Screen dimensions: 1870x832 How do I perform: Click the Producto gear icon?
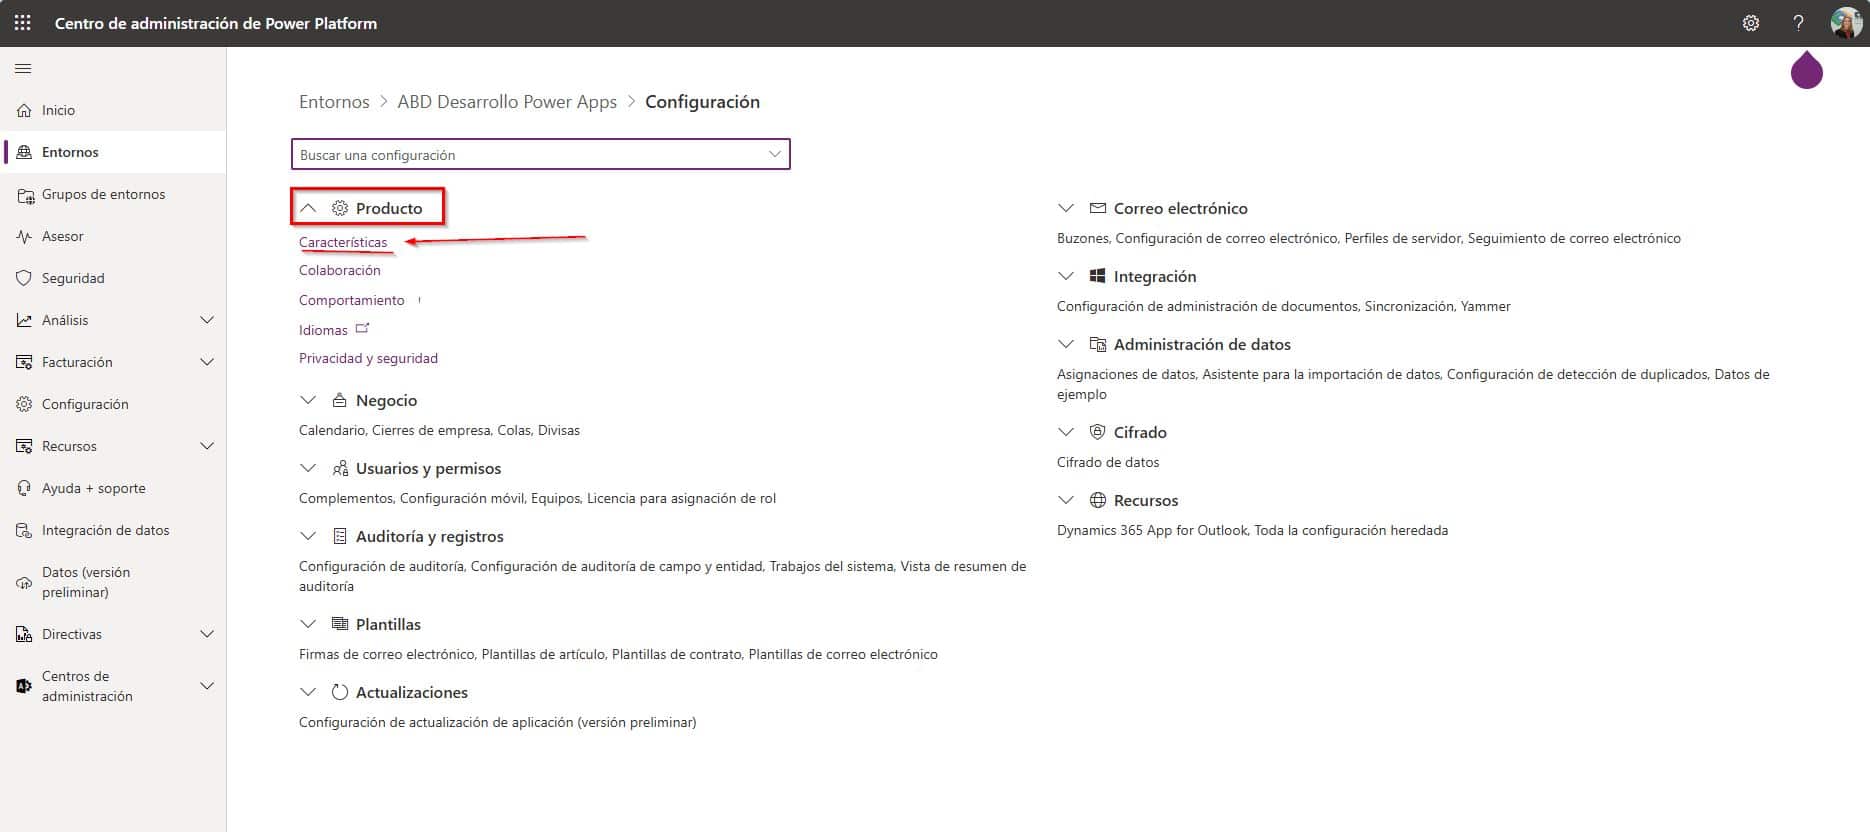point(340,208)
